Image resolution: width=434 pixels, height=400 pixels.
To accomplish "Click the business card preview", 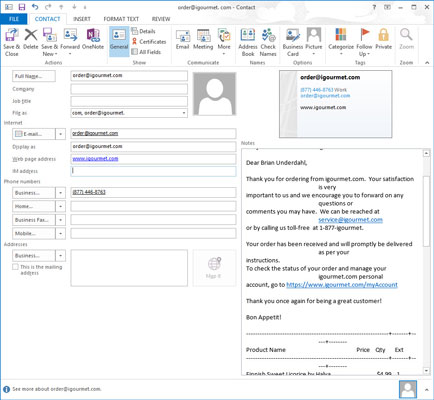I will click(335, 104).
